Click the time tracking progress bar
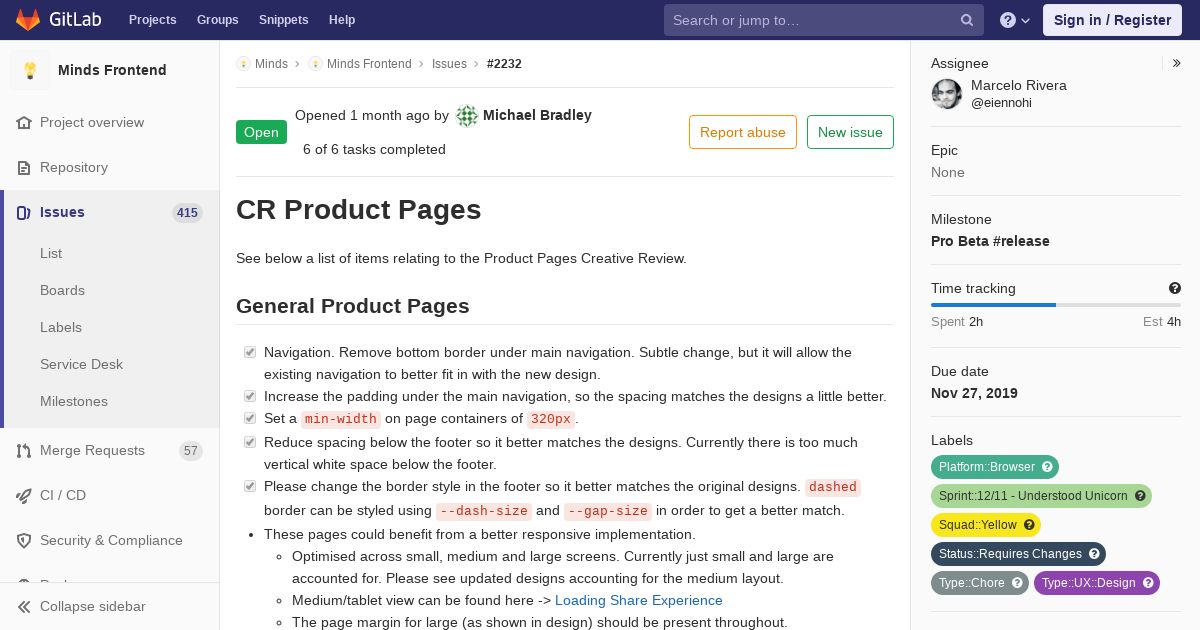Screen dimensions: 1200x630 [x=1056, y=305]
